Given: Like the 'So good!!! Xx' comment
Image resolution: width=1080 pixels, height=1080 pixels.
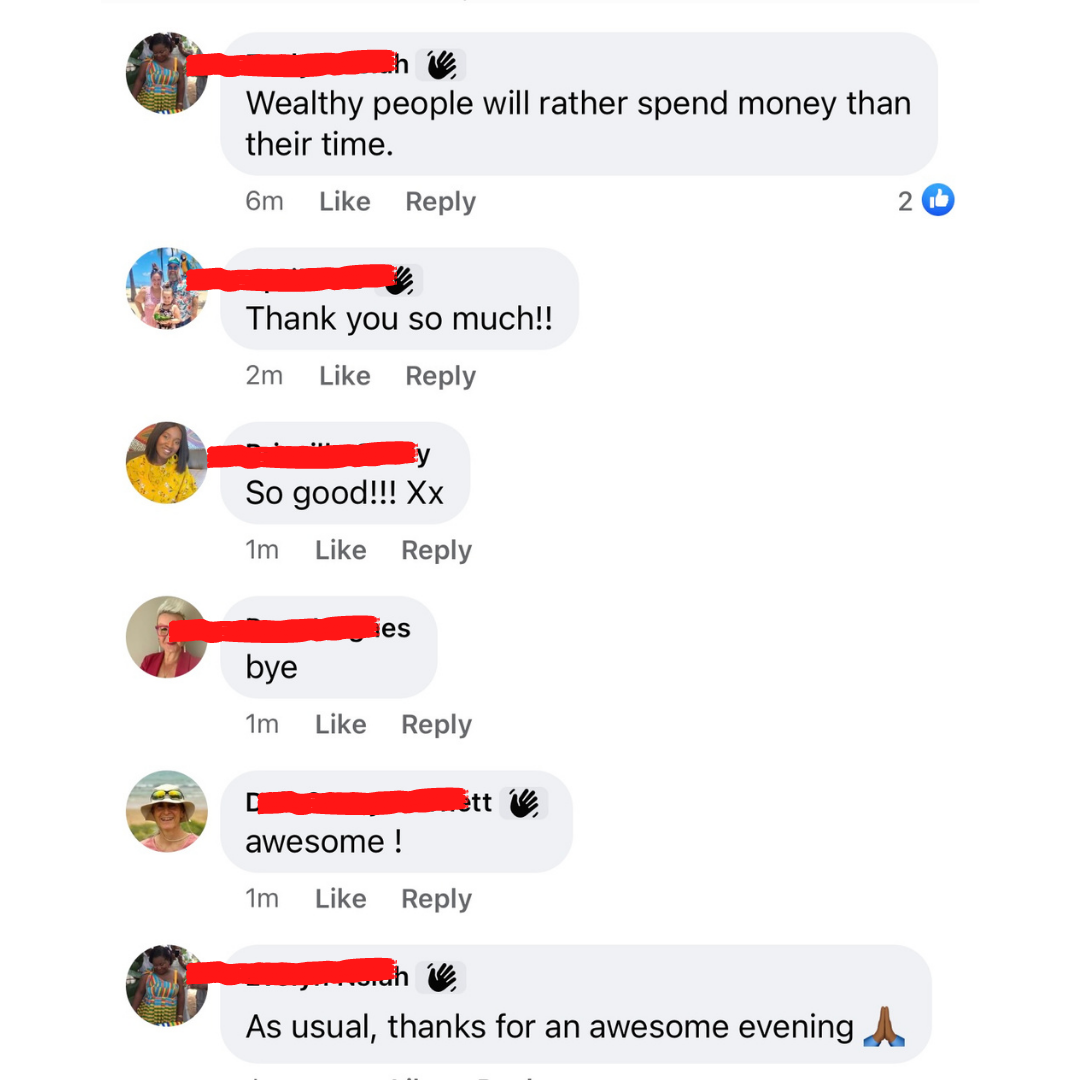Looking at the screenshot, I should (x=340, y=550).
